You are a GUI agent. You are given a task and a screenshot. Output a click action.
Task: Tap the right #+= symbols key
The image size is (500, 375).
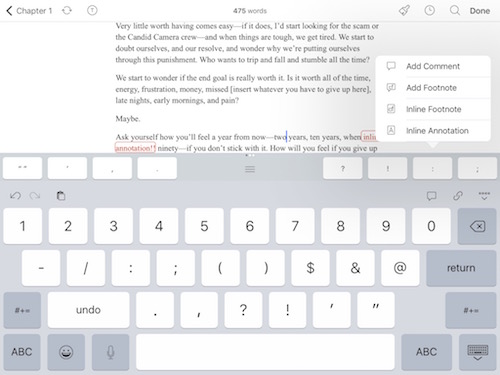click(x=471, y=310)
